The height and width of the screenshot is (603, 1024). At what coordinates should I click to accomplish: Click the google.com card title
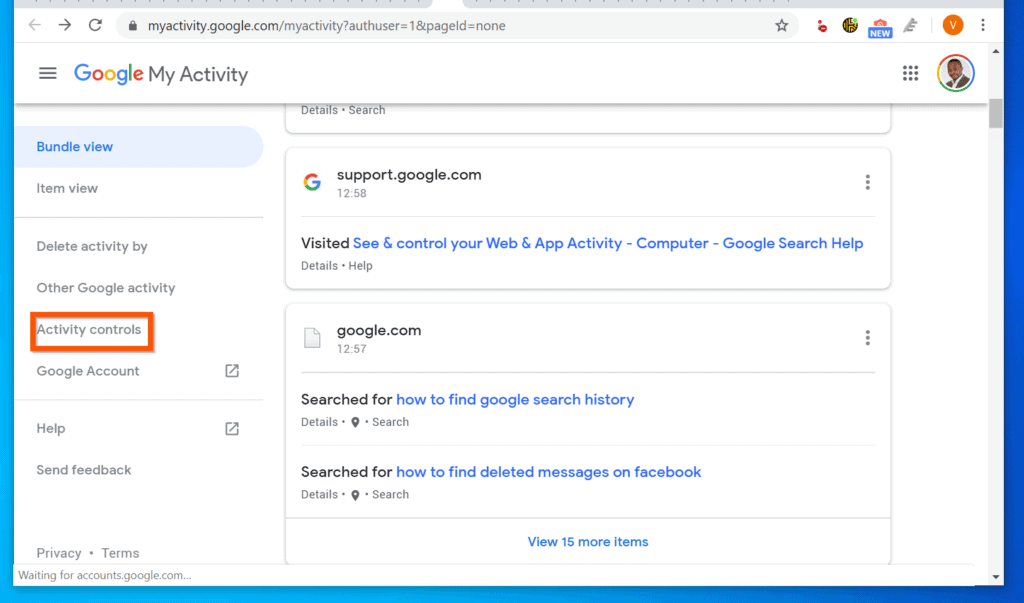coord(379,330)
